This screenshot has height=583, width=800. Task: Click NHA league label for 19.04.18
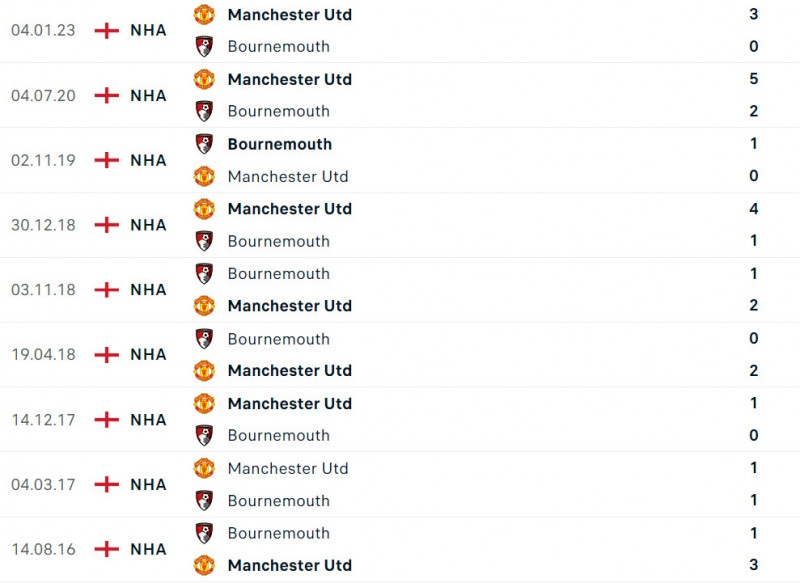(x=148, y=355)
